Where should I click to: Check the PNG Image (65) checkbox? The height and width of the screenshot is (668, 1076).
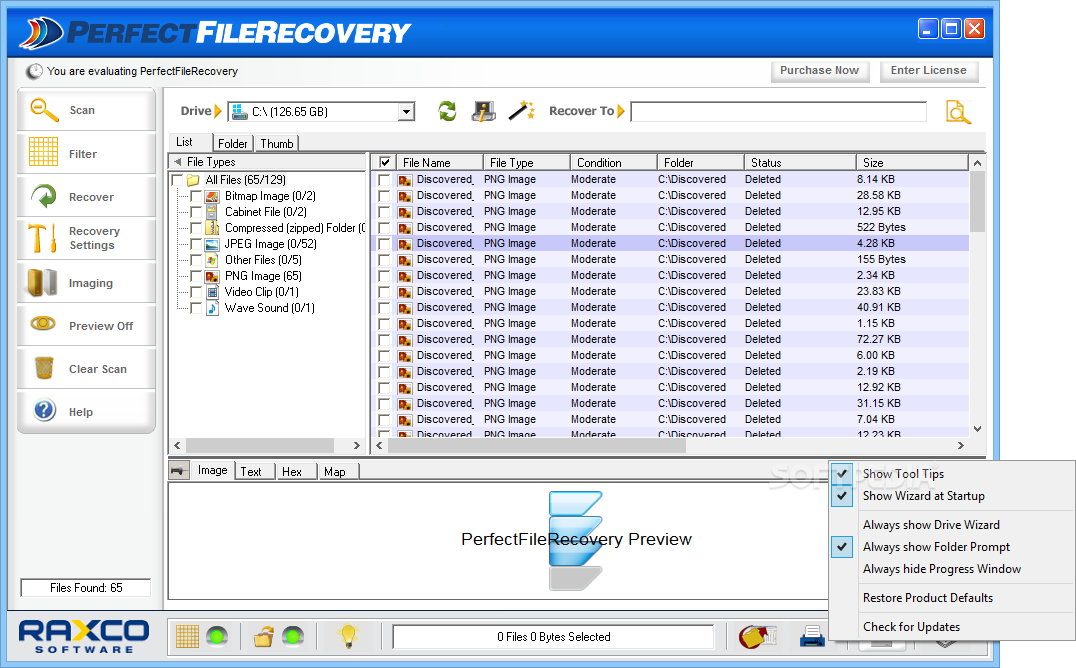click(196, 276)
